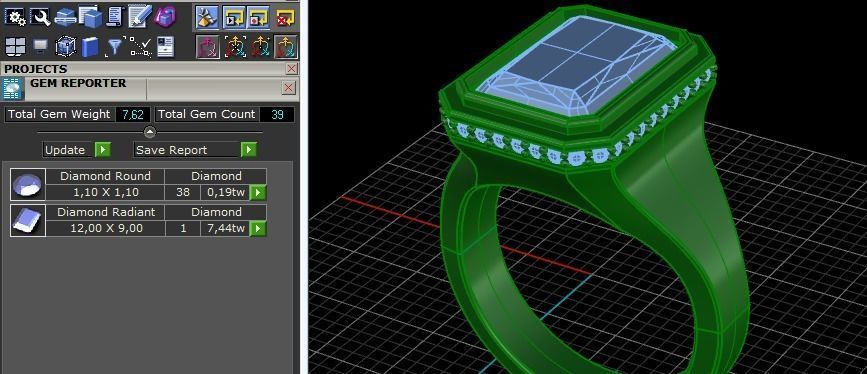Select the Diamond Radiant gem thumbnail
This screenshot has width=867, height=374.
coord(28,220)
